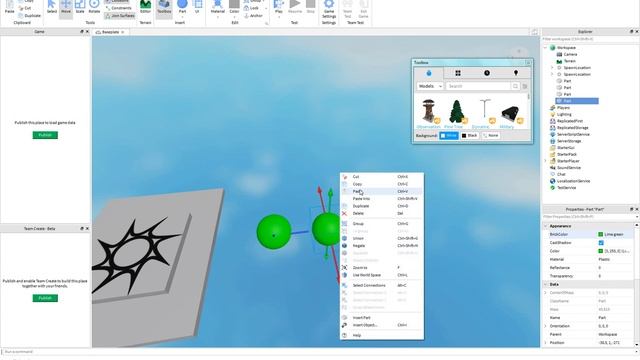The height and width of the screenshot is (360, 640).
Task: Focus the Explorer filter workspace field
Action: 590,39
